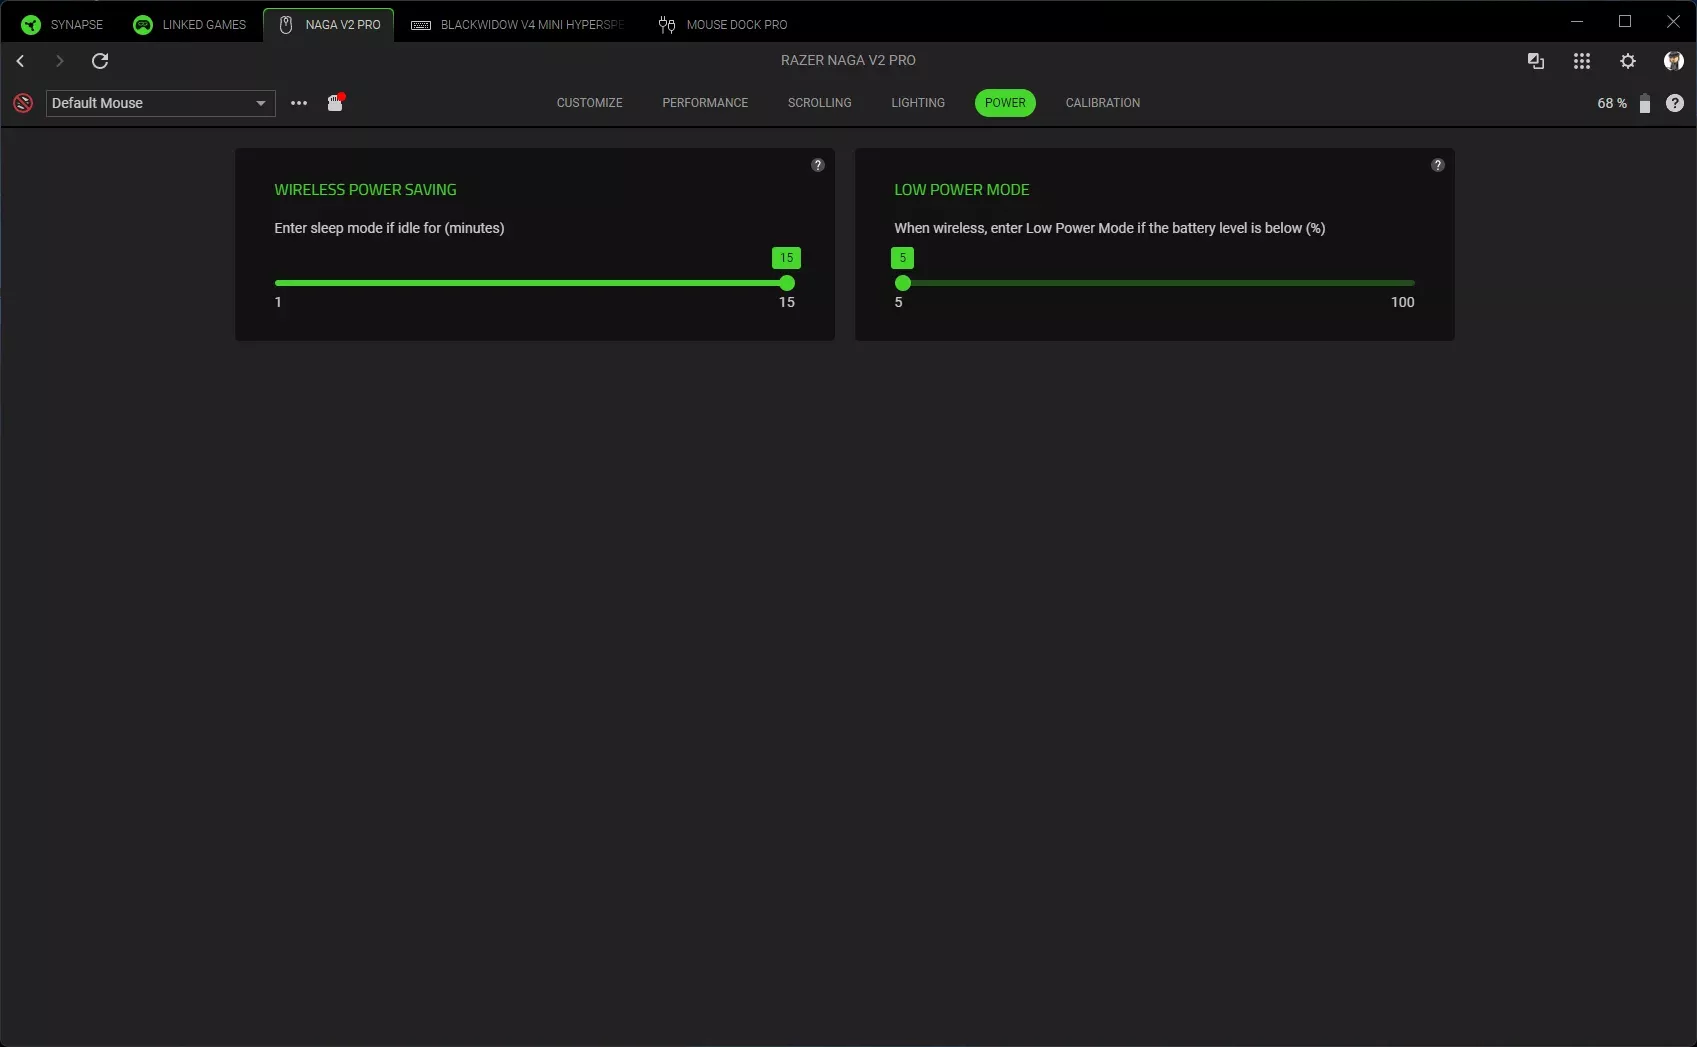The height and width of the screenshot is (1047, 1697).
Task: Open the Linked Games tab
Action: pyautogui.click(x=190, y=25)
